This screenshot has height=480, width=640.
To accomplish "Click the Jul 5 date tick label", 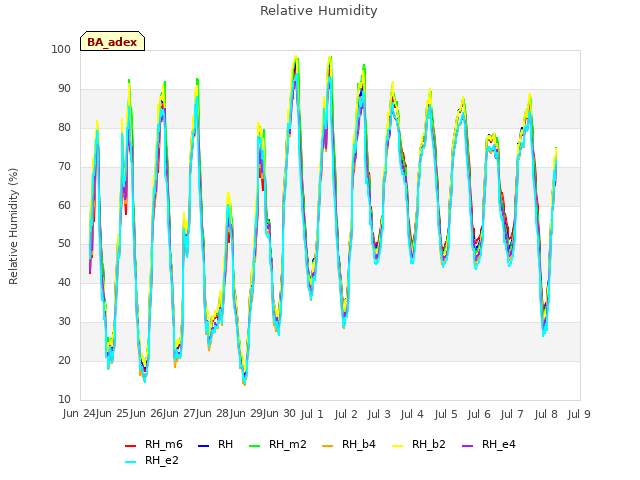I will coord(446,414).
